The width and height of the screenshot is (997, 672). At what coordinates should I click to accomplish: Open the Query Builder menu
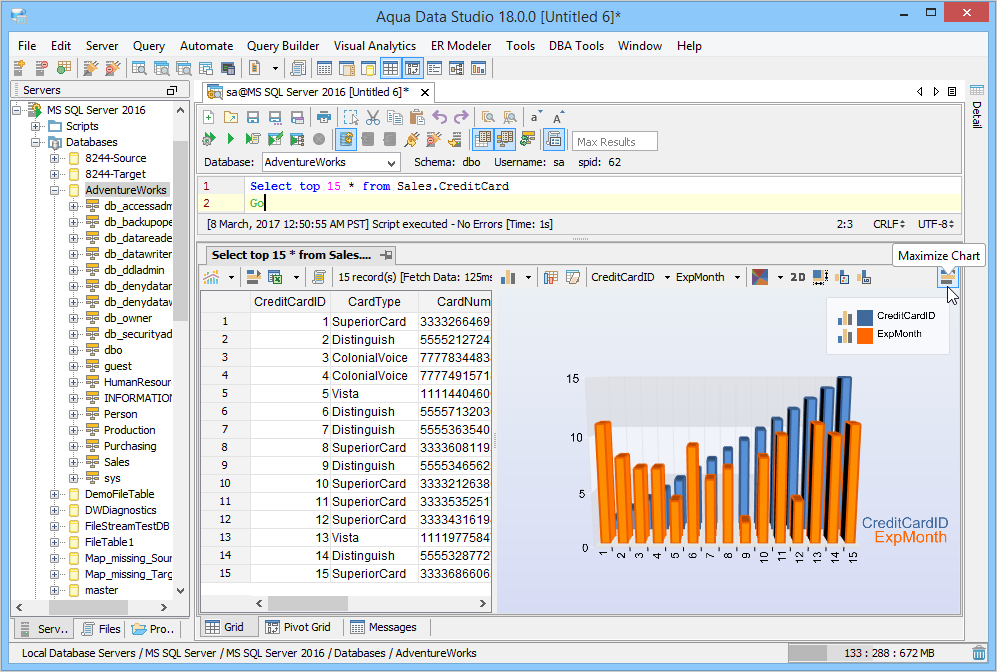[283, 46]
